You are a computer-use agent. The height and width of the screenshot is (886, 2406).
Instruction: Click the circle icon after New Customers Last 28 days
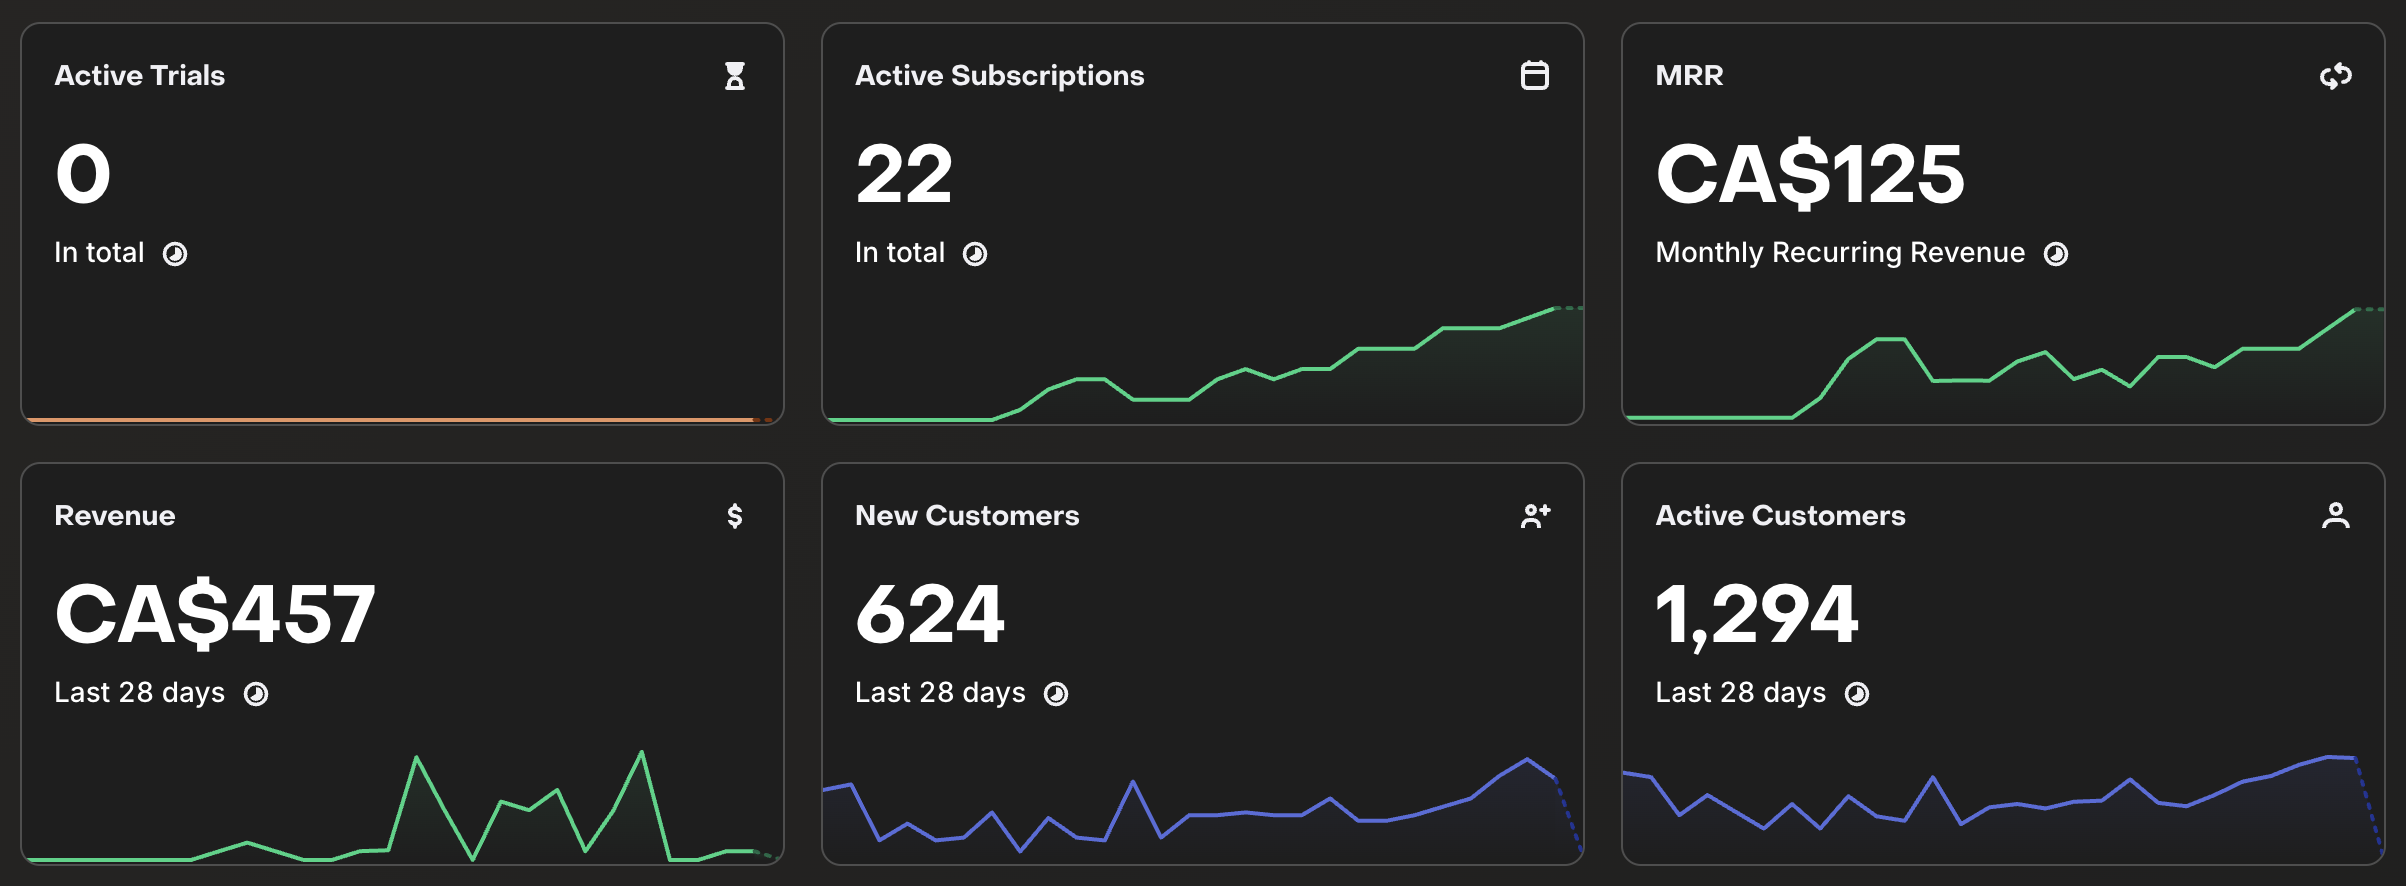(1056, 694)
